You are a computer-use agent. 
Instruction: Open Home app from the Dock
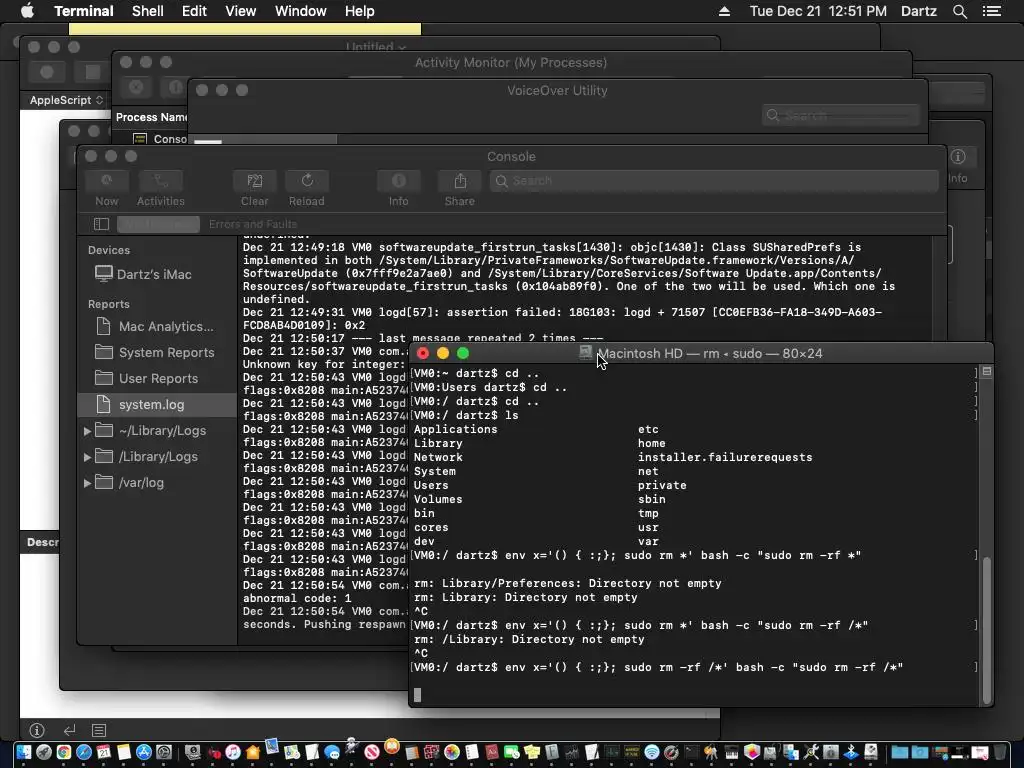[x=253, y=752]
